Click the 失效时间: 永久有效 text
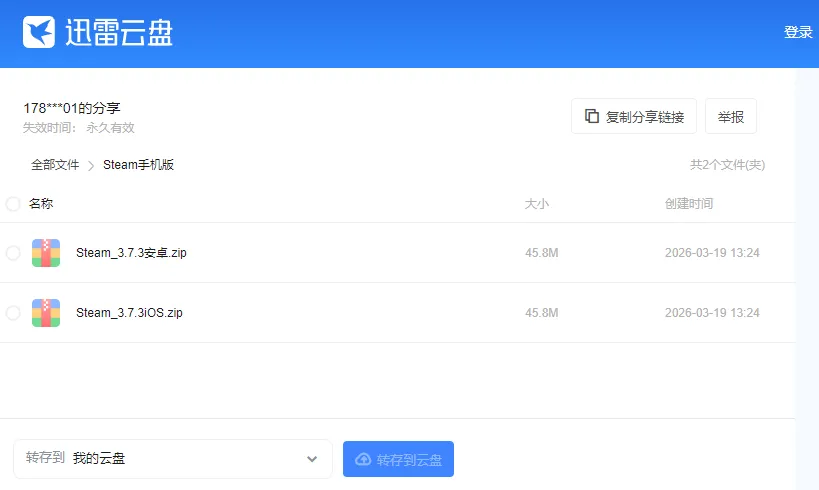 (79, 128)
